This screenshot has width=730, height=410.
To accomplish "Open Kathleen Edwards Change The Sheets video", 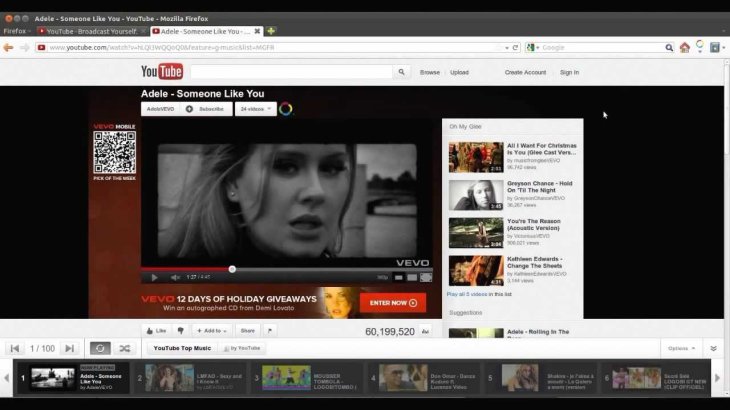I will [513, 270].
